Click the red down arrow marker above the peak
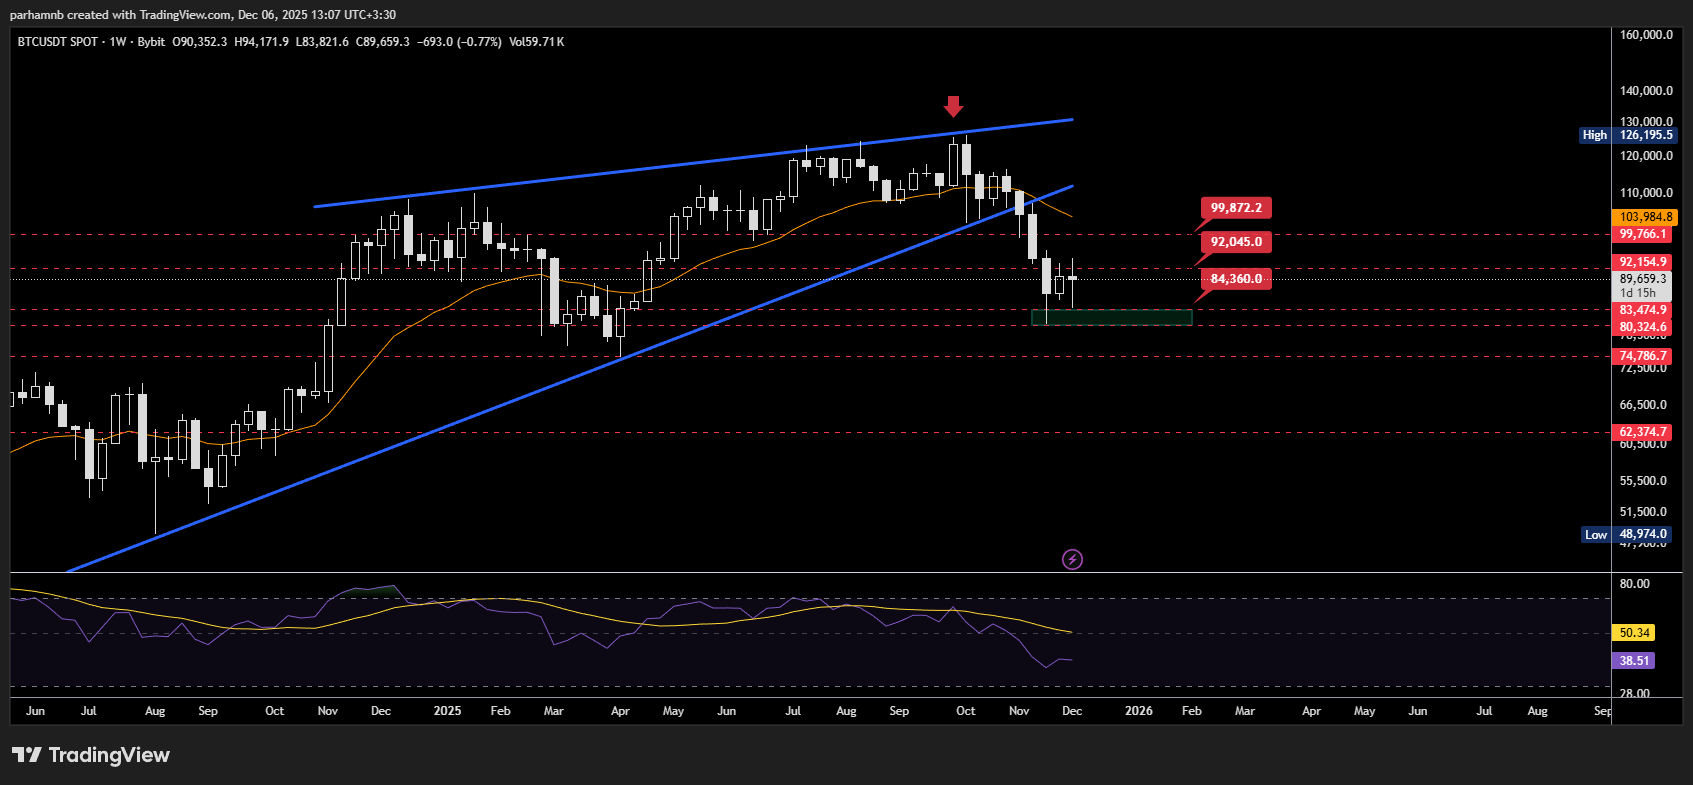Screen dimensions: 1693x785 953,106
